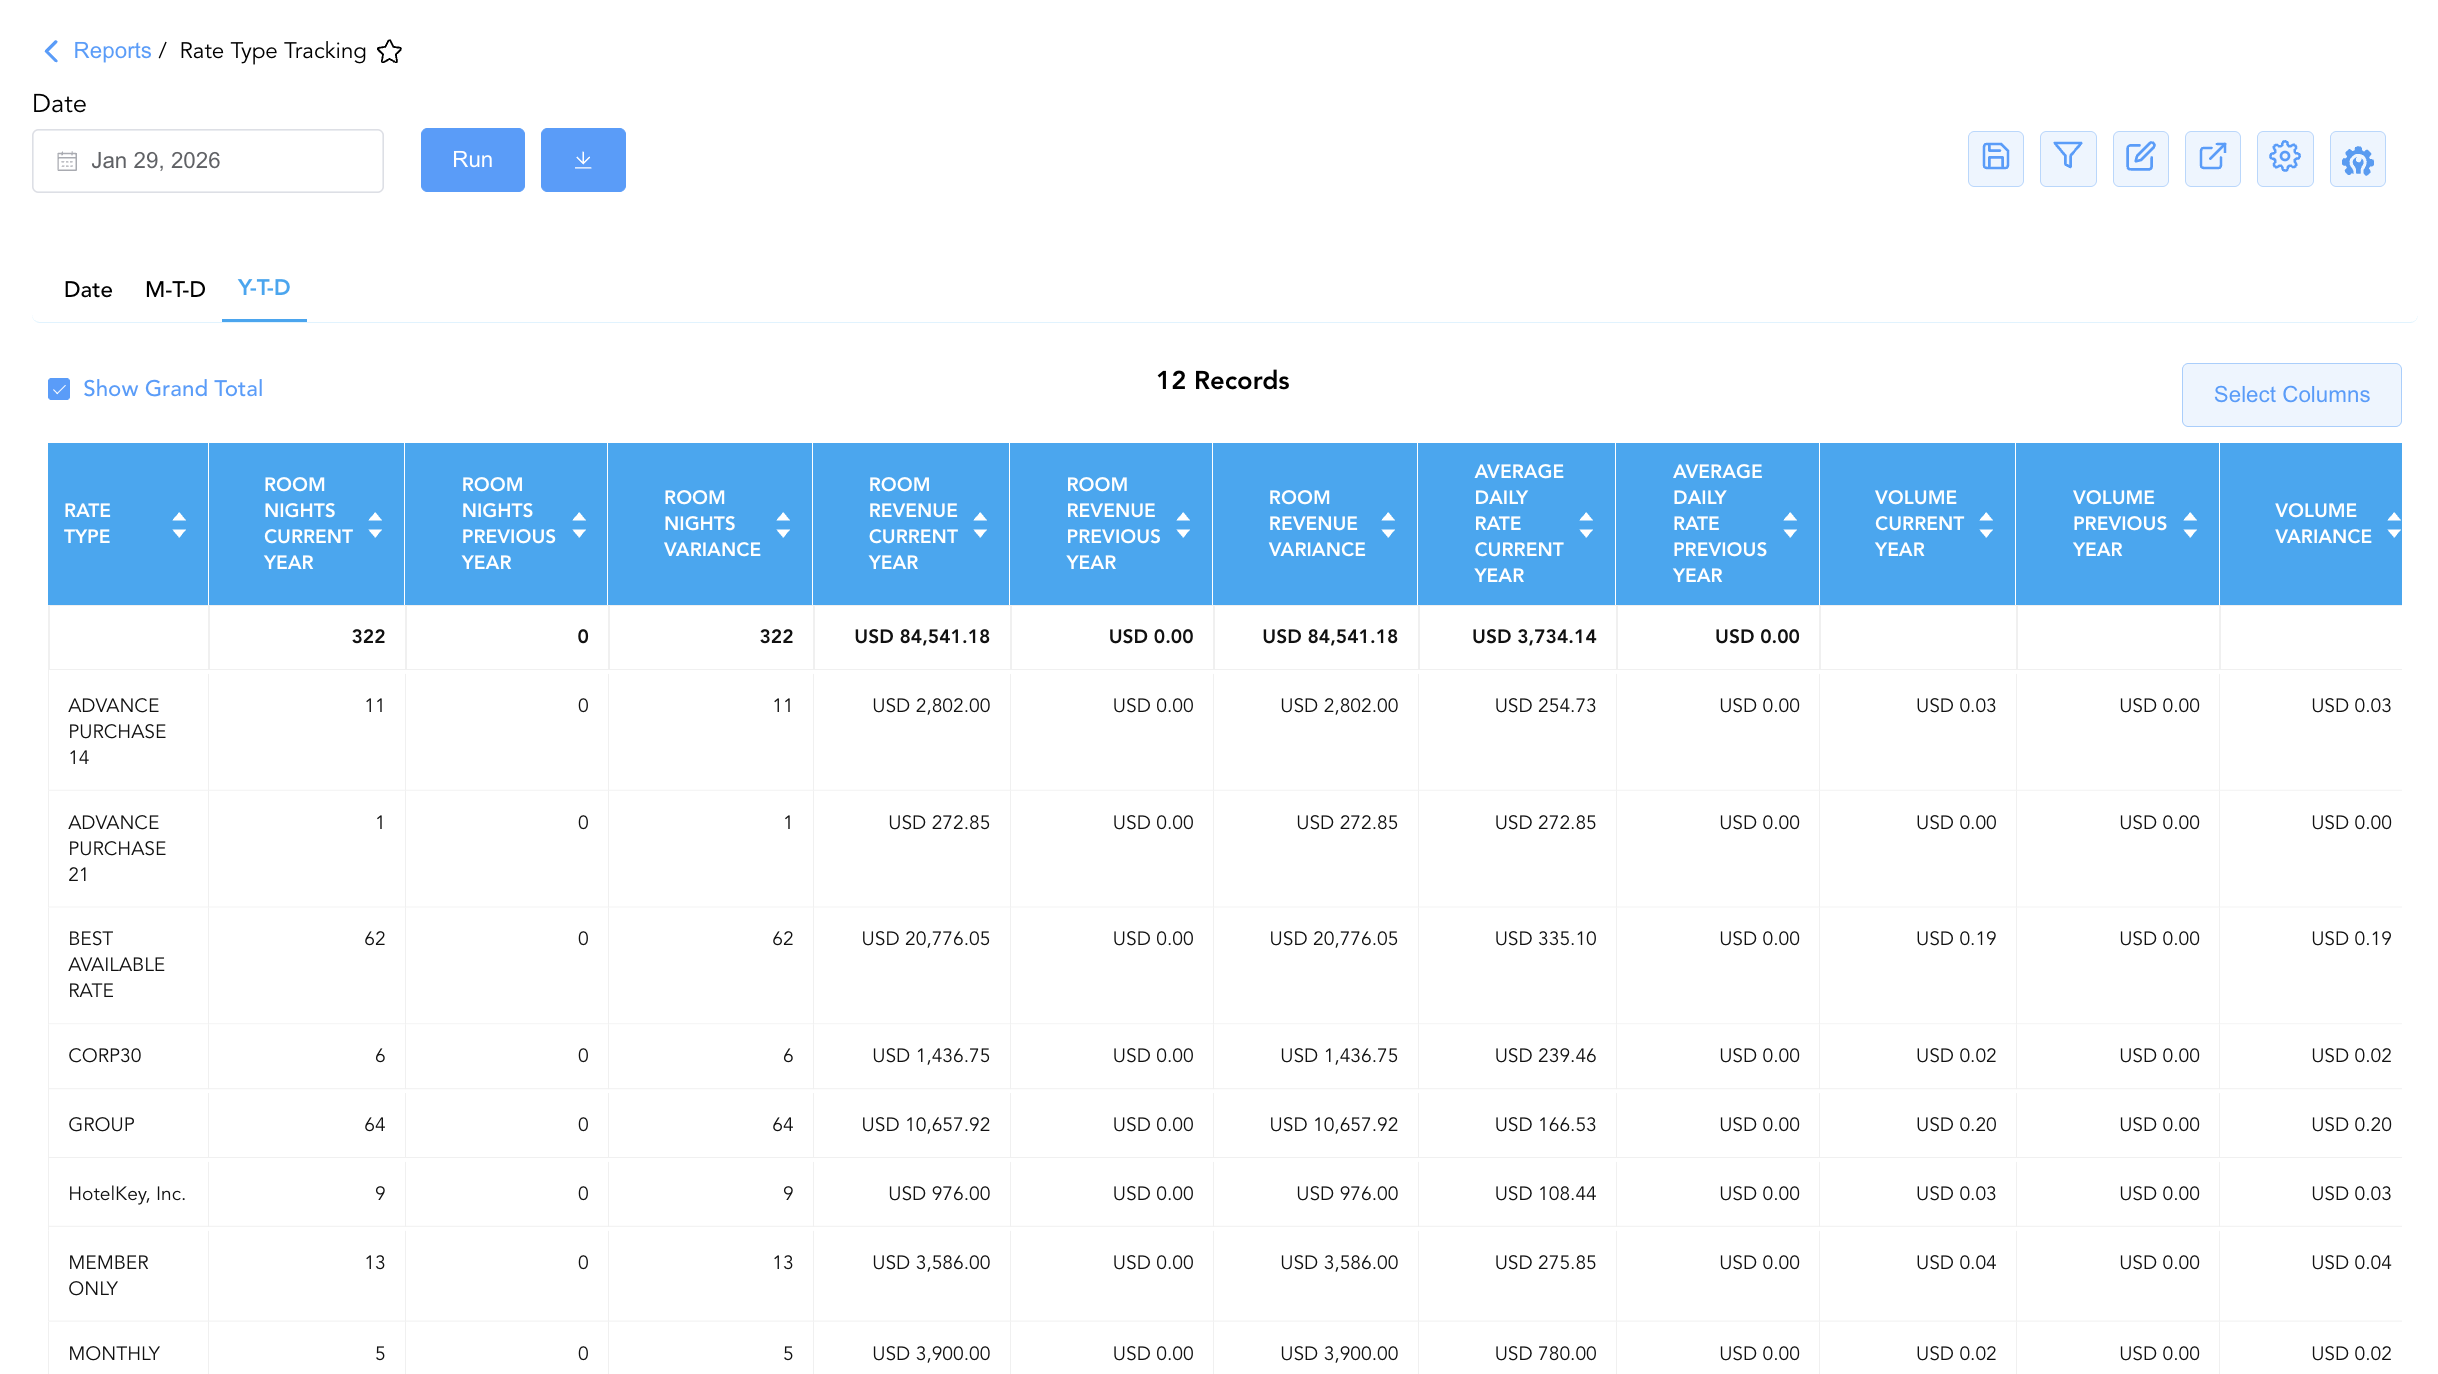Click the edit pencil icon
This screenshot has height=1374, width=2438.
tap(2140, 158)
